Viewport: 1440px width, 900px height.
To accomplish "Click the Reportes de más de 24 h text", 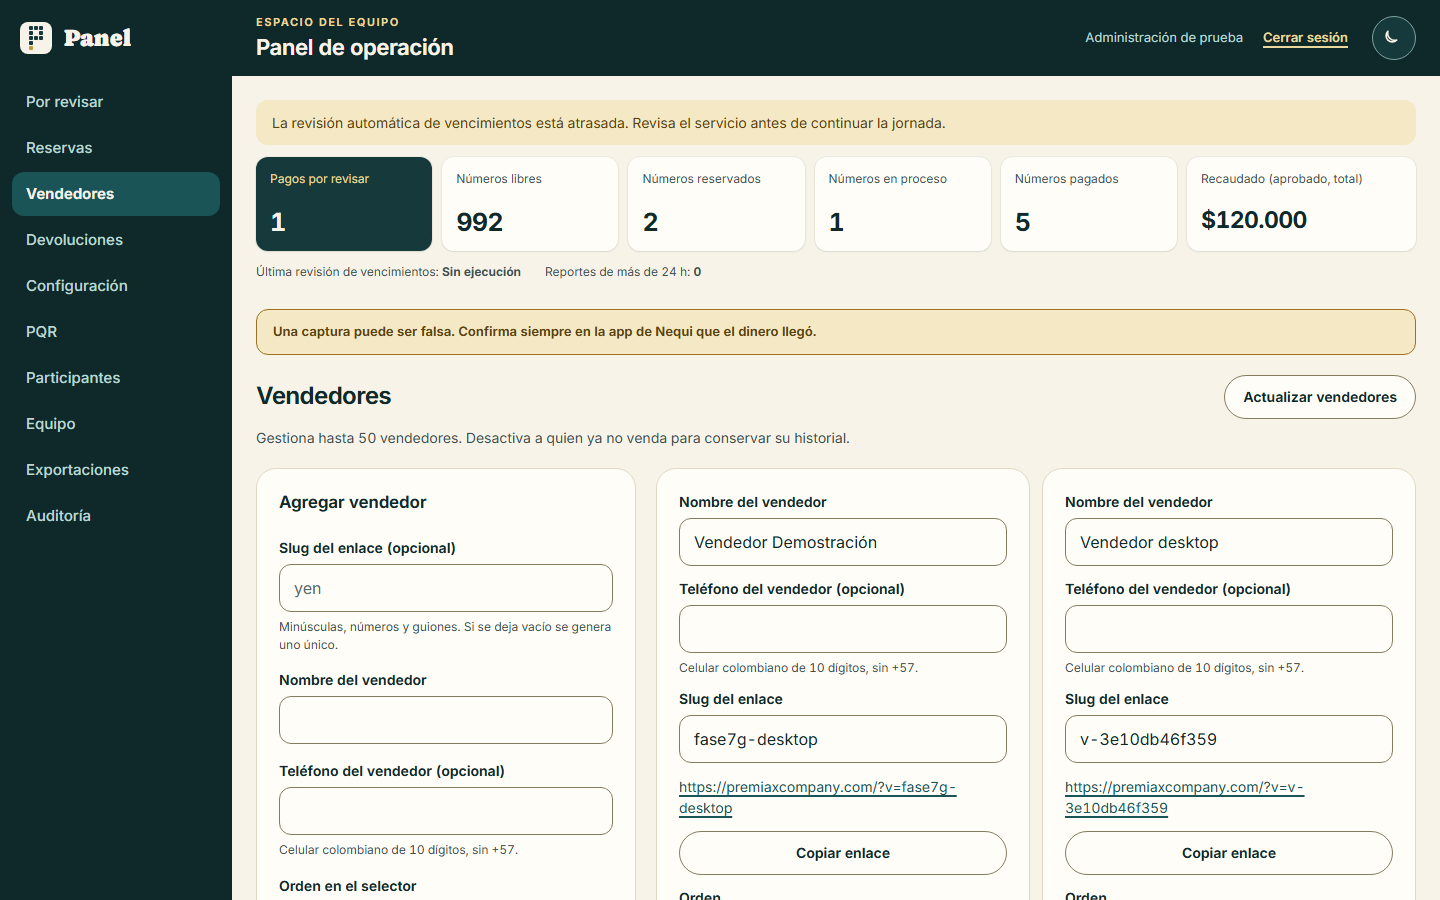I will [x=623, y=272].
